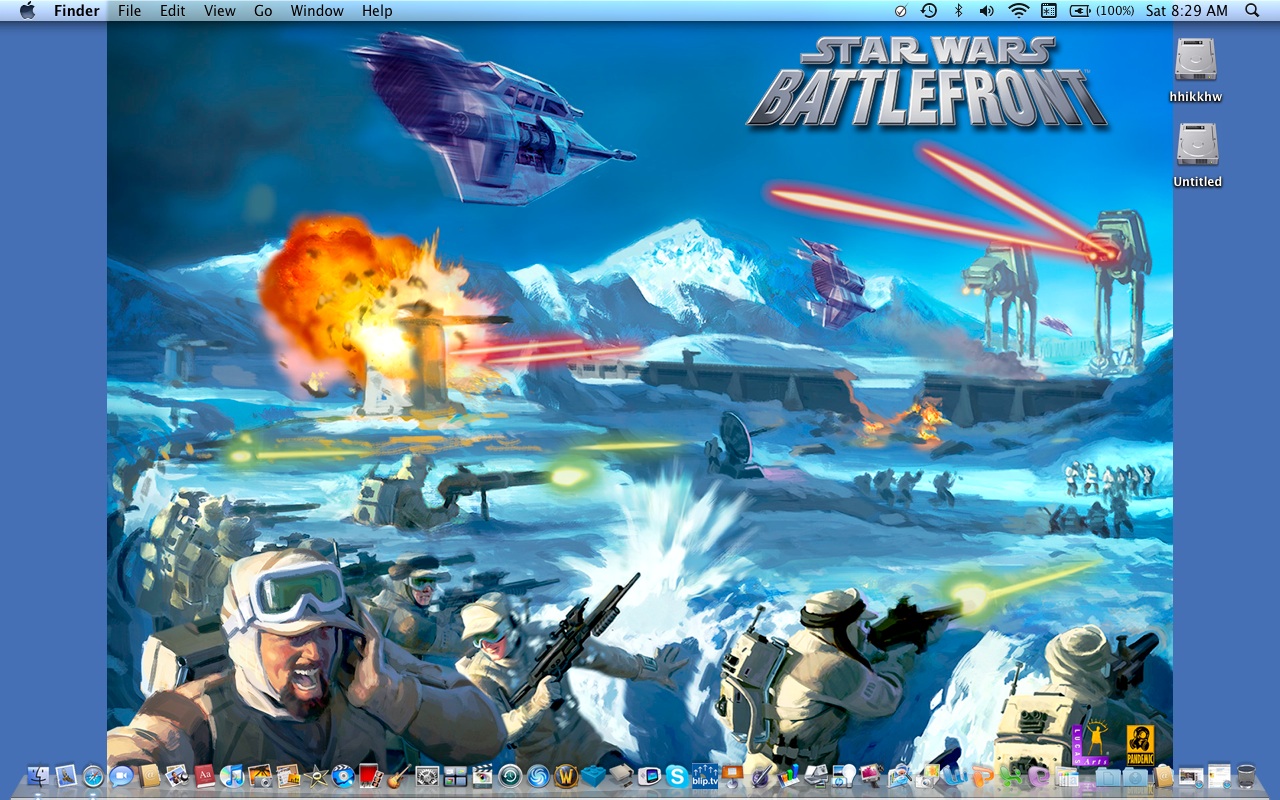Viewport: 1280px width, 800px height.
Task: Open the Downloads folder stack in Dock
Action: (x=1135, y=776)
